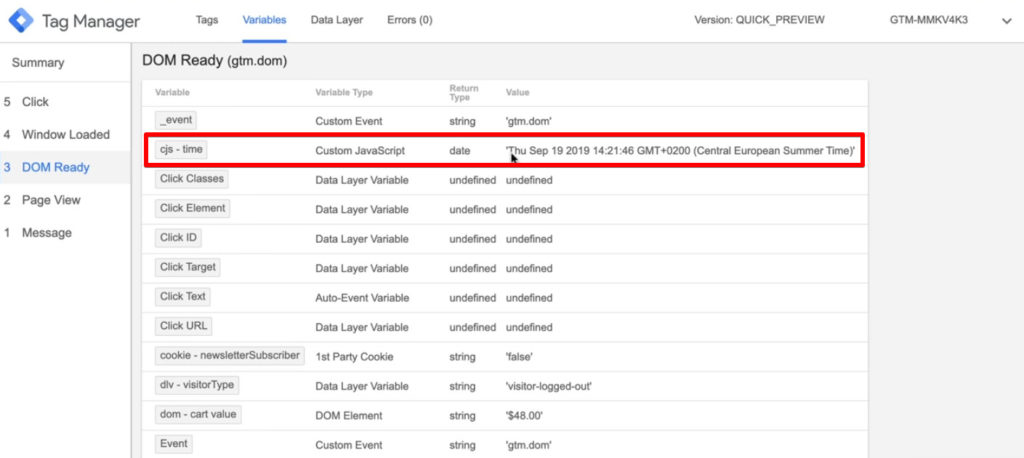Image resolution: width=1024 pixels, height=458 pixels.
Task: Open the Data Layer tab
Action: [336, 20]
